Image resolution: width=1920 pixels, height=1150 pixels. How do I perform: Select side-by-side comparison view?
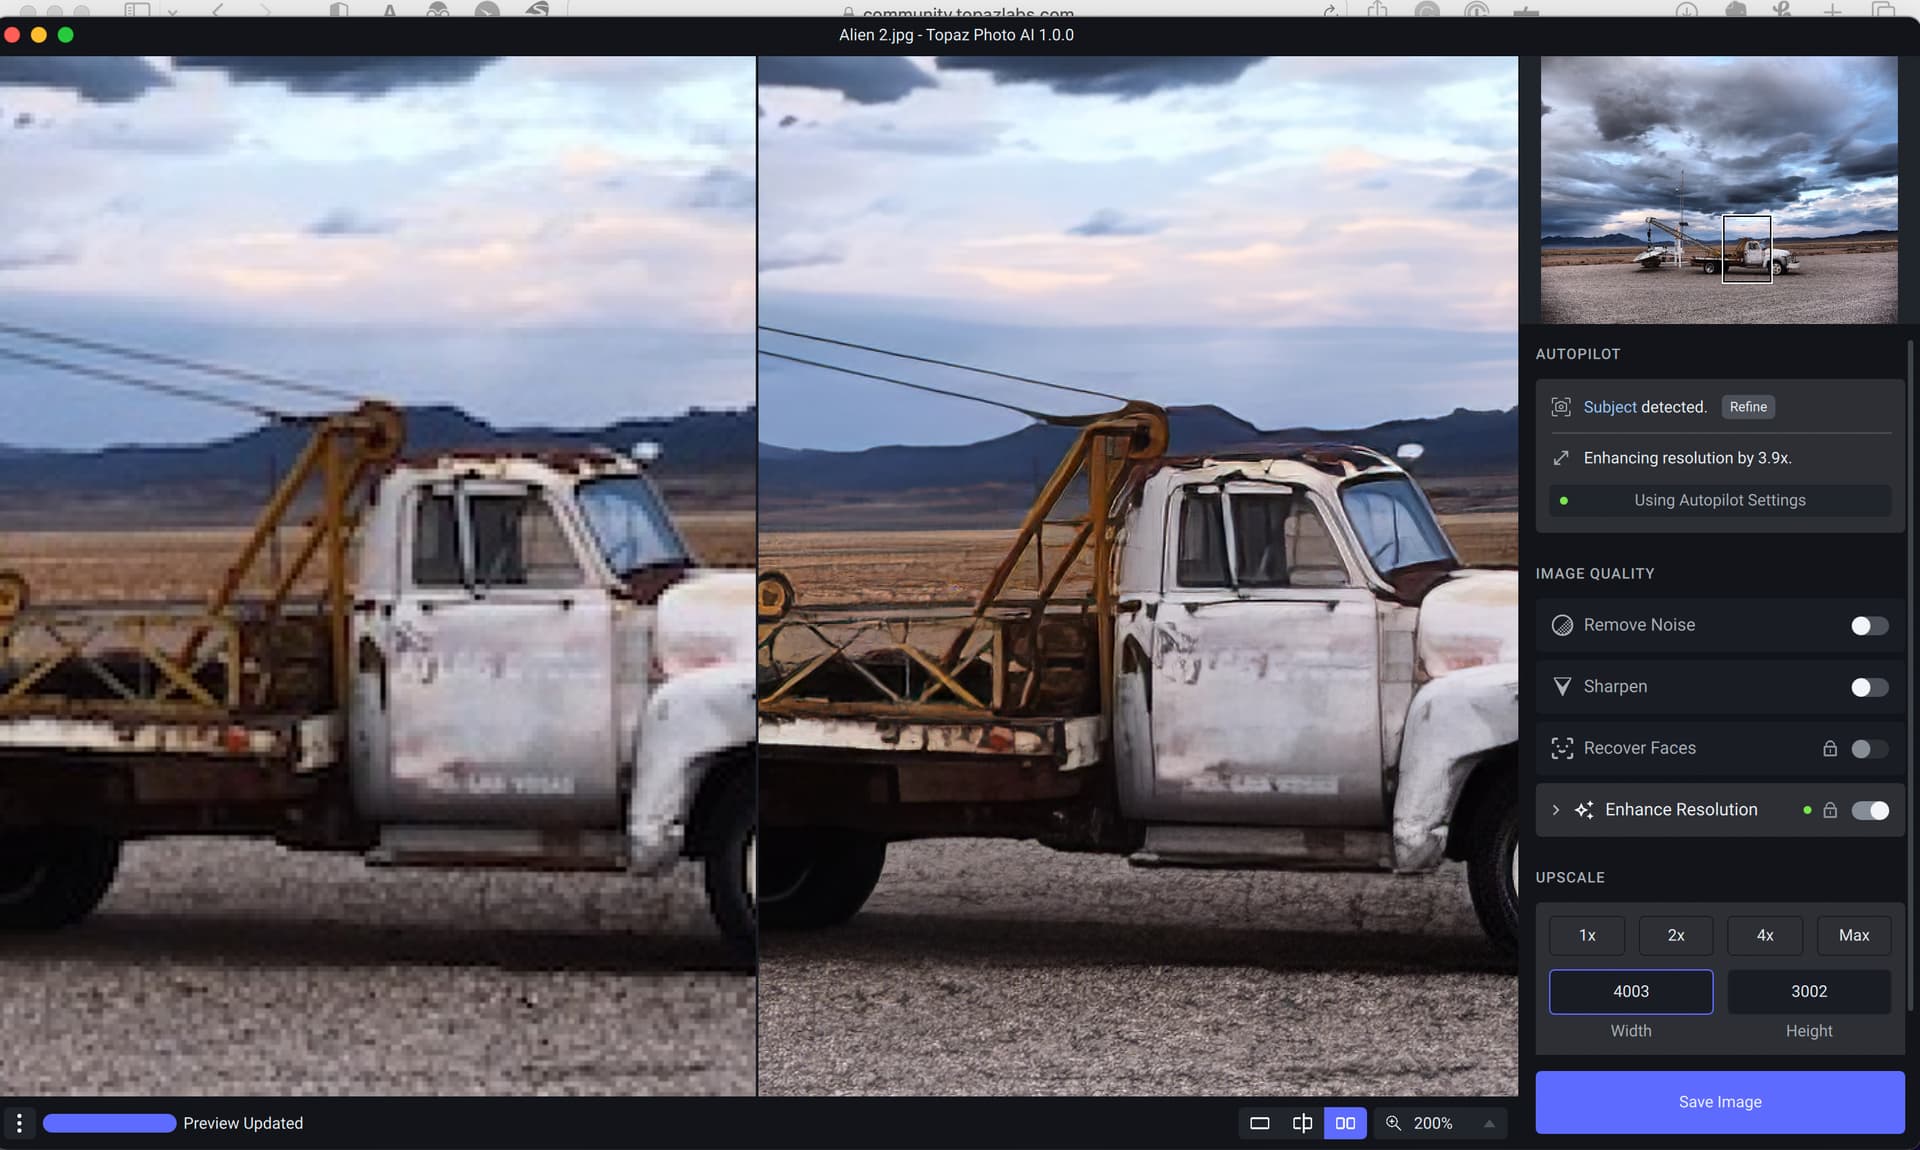[1345, 1123]
